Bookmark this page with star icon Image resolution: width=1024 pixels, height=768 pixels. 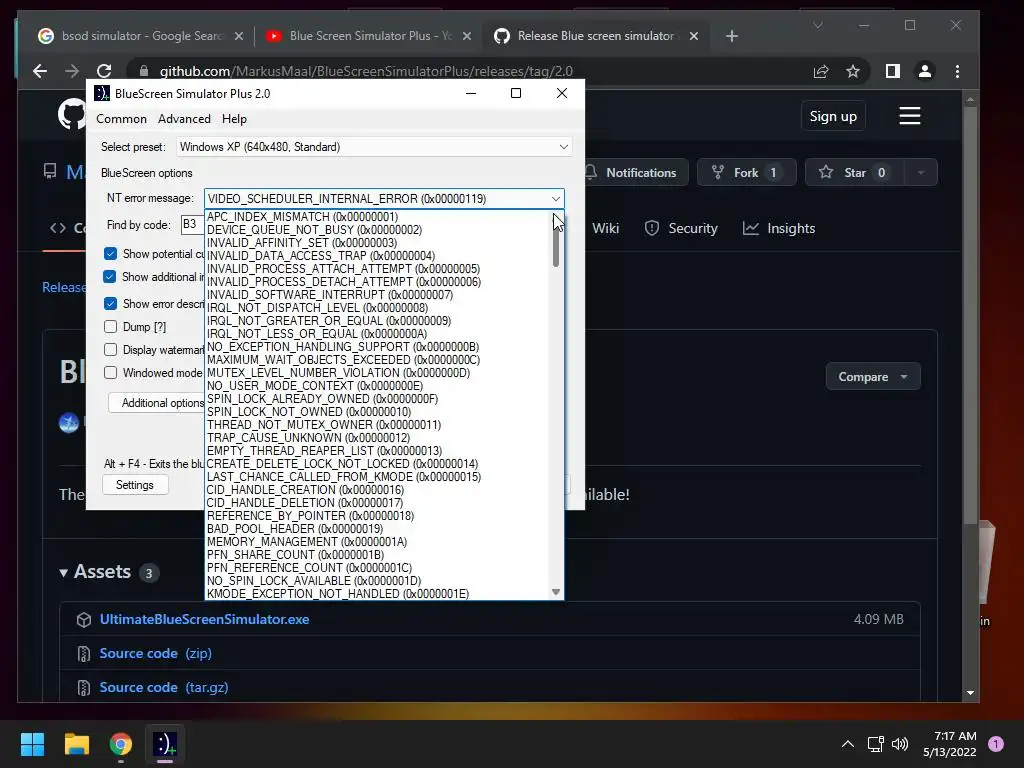[853, 71]
